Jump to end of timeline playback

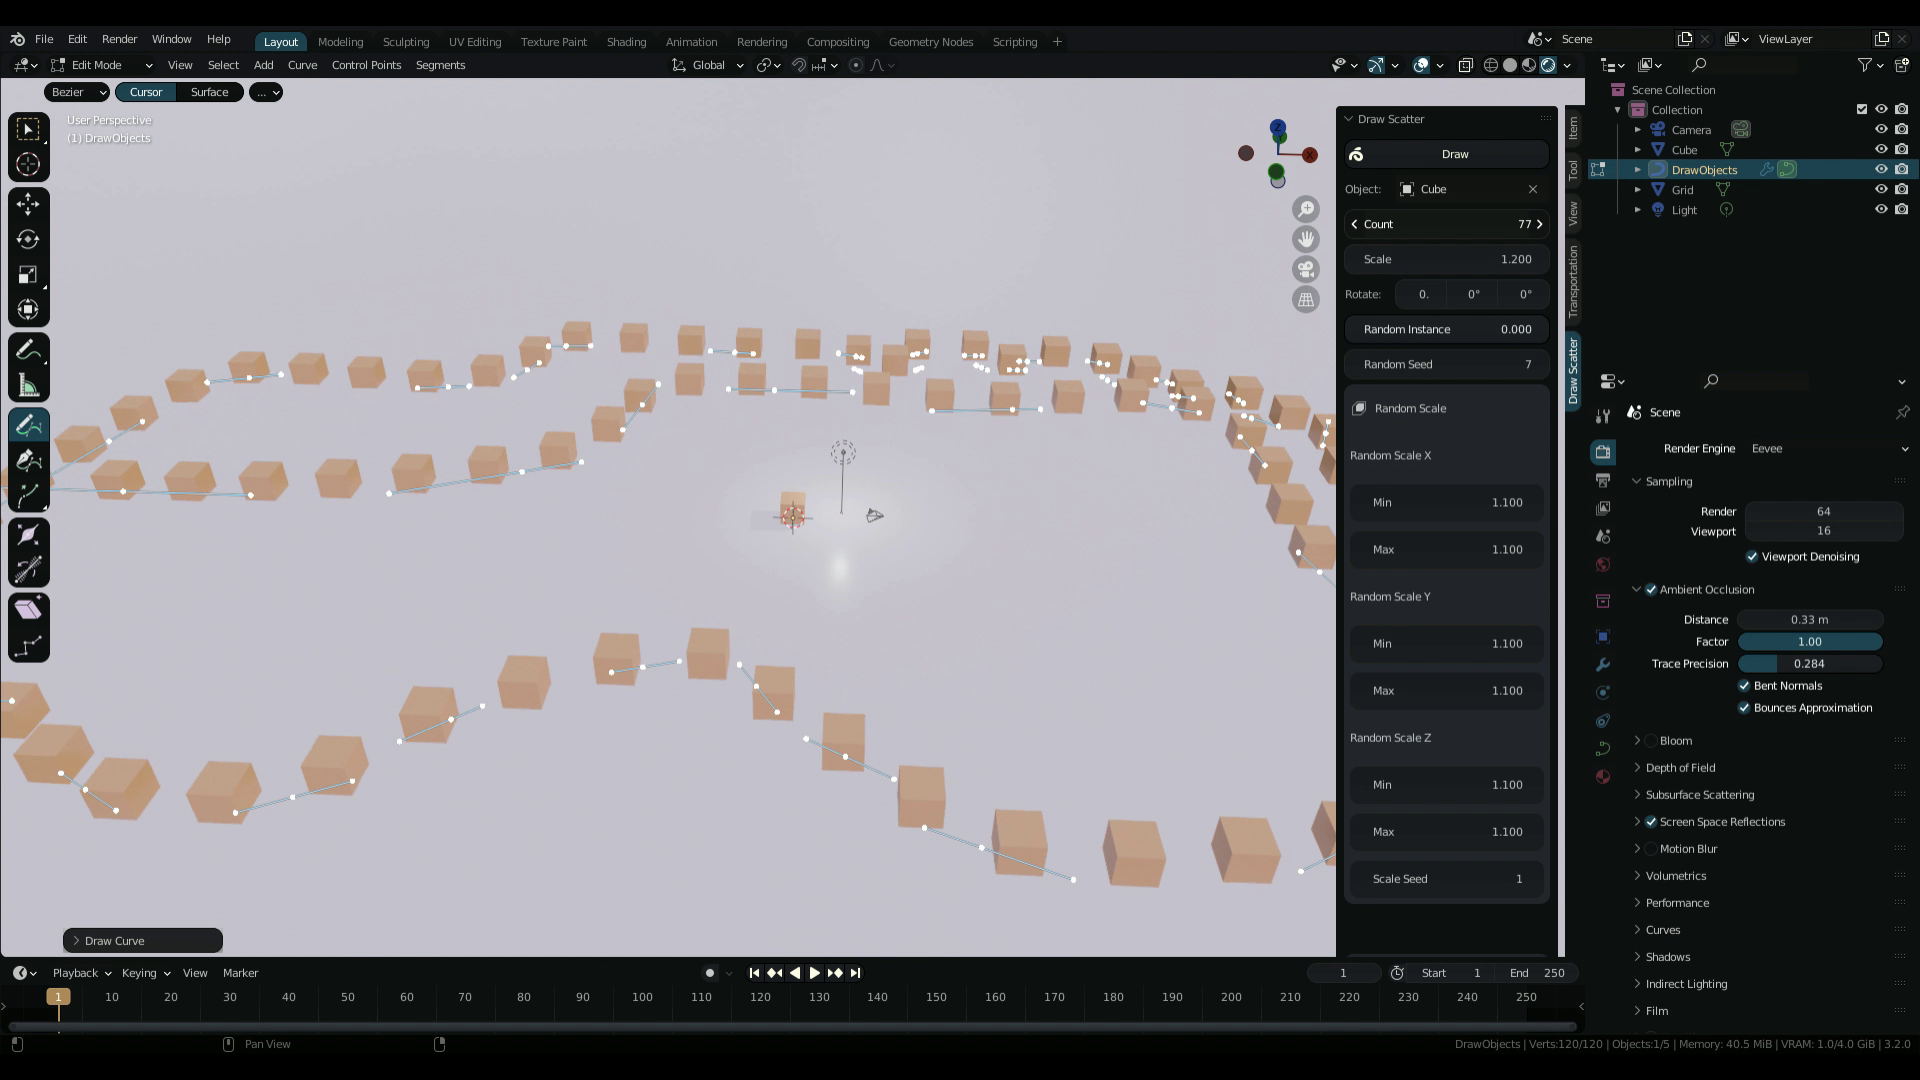[856, 972]
